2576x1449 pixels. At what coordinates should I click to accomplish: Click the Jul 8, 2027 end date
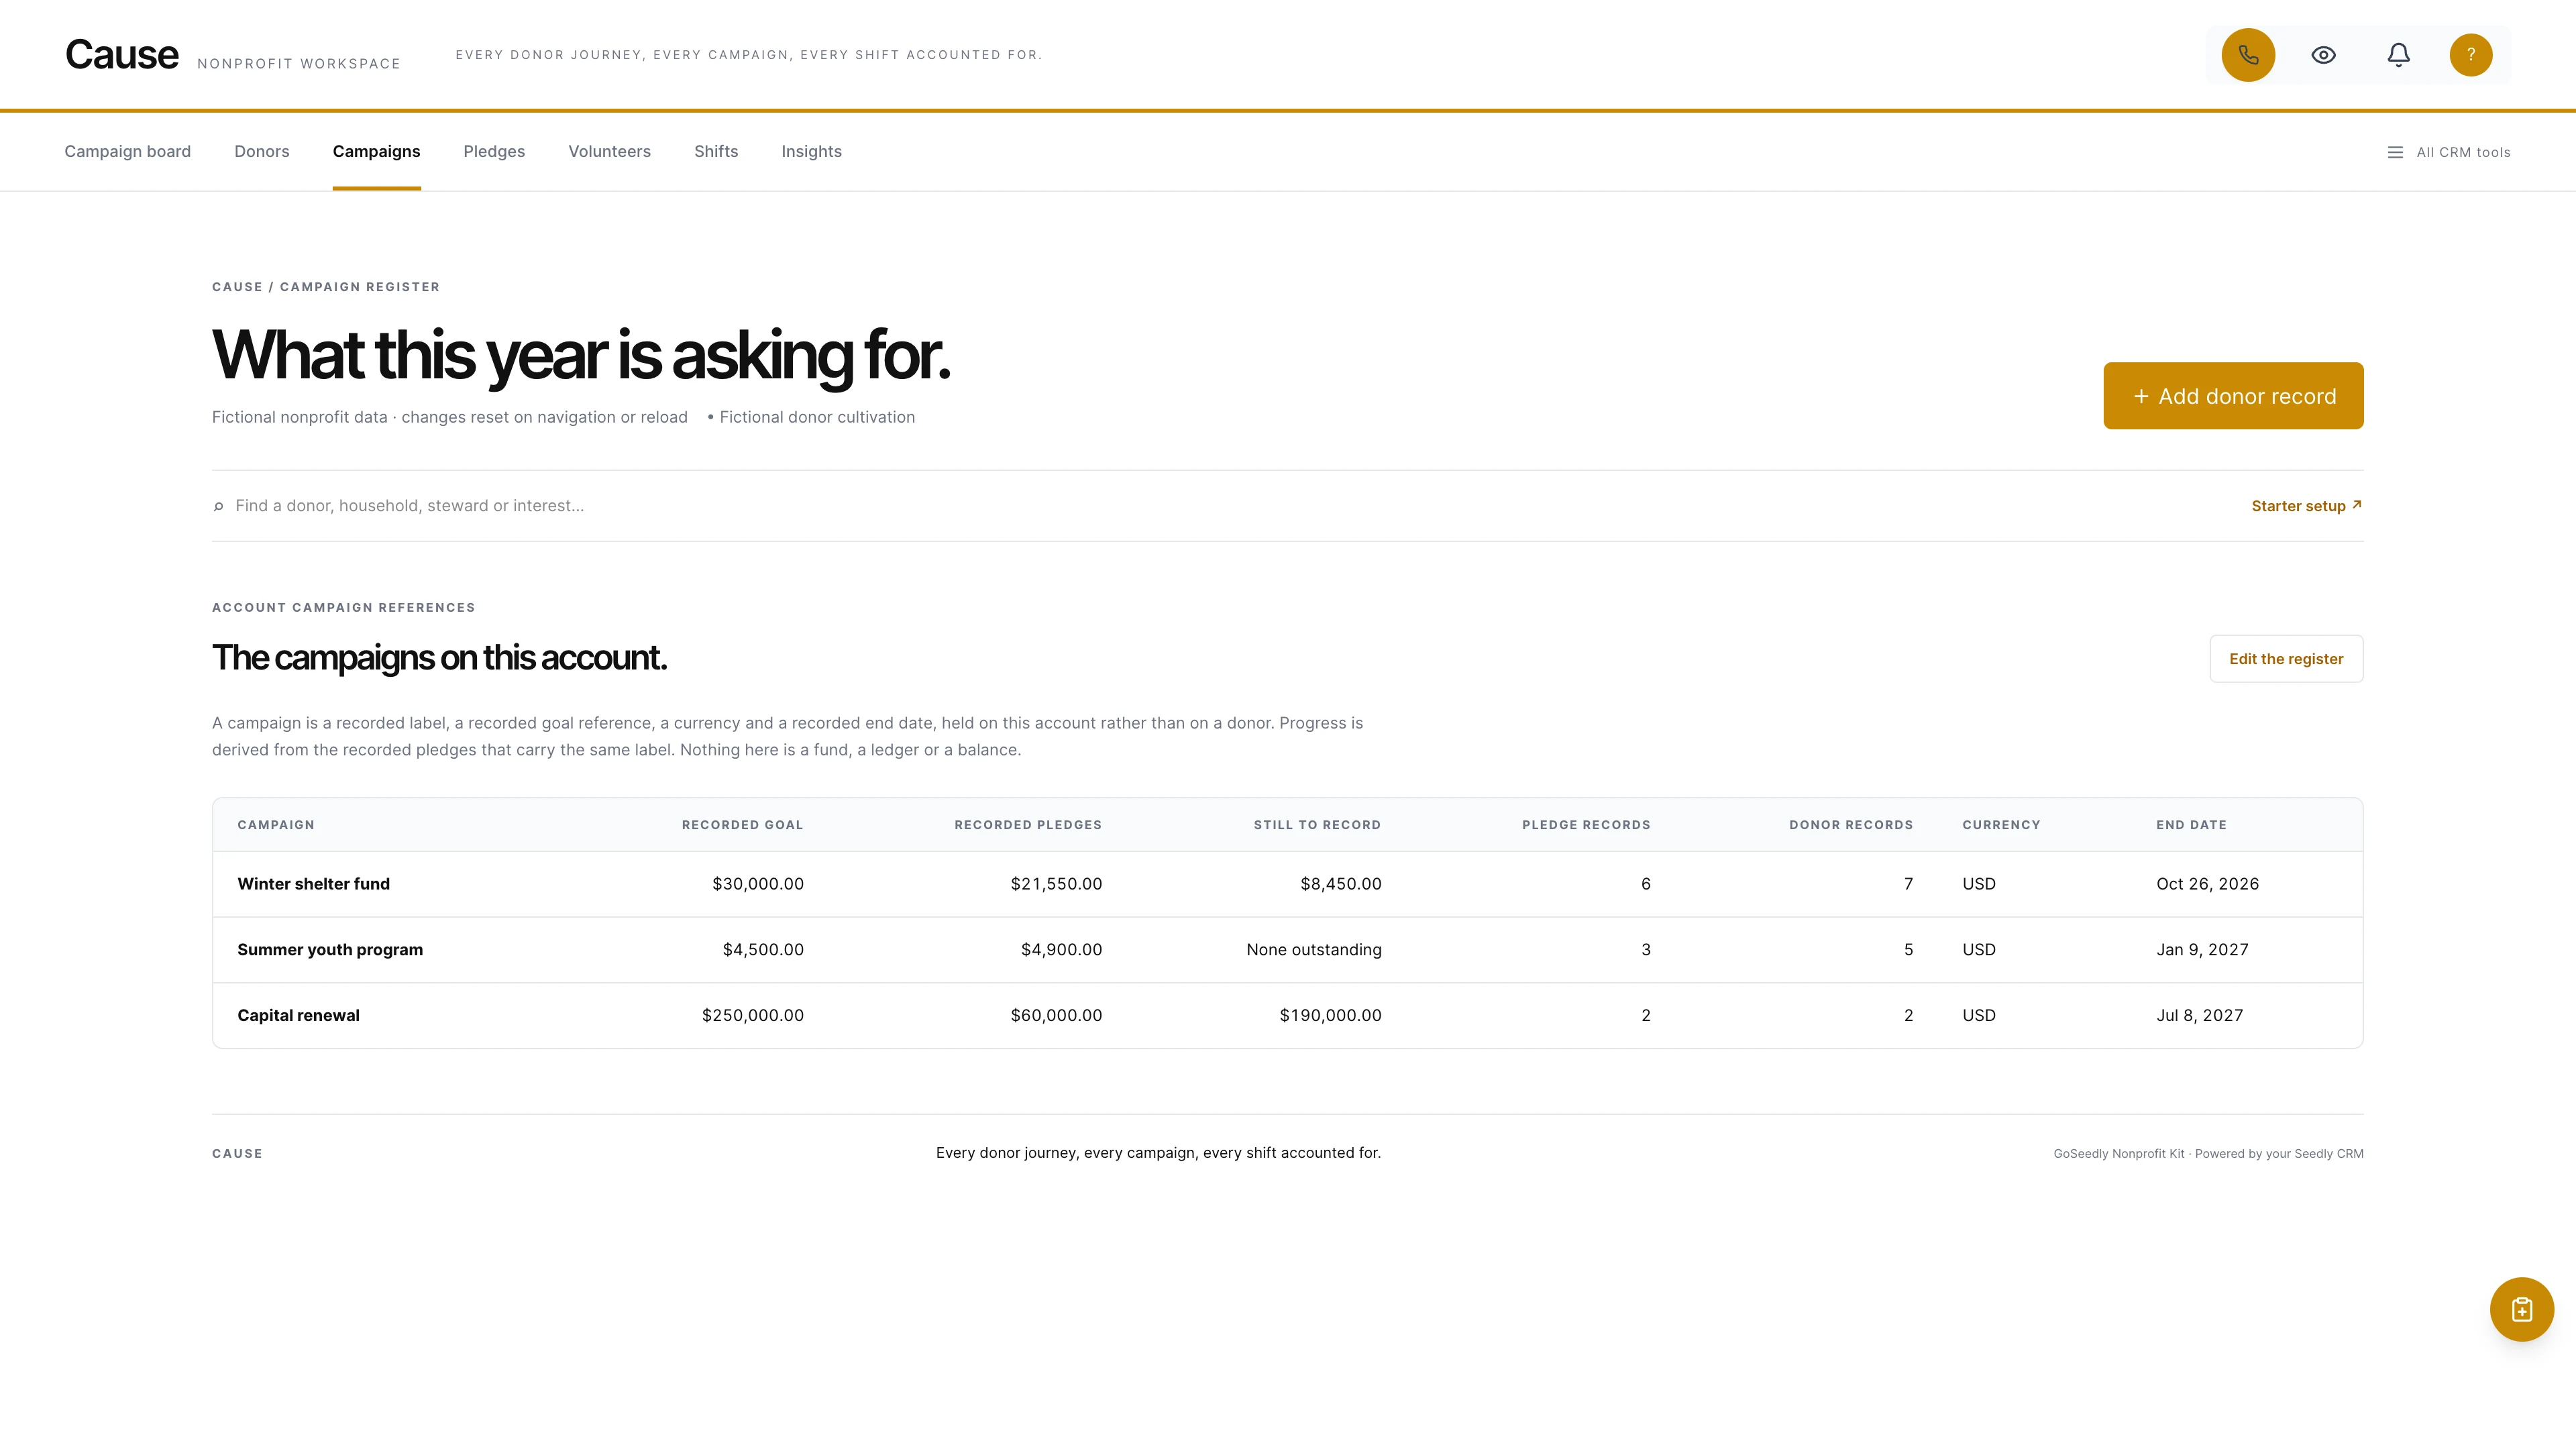[x=2199, y=1015]
